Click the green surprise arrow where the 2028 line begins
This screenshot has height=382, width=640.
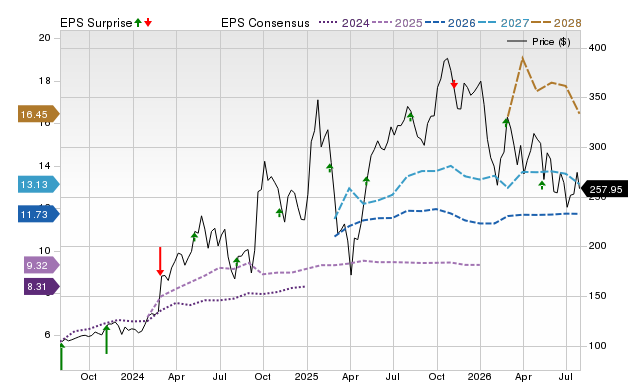pos(506,122)
